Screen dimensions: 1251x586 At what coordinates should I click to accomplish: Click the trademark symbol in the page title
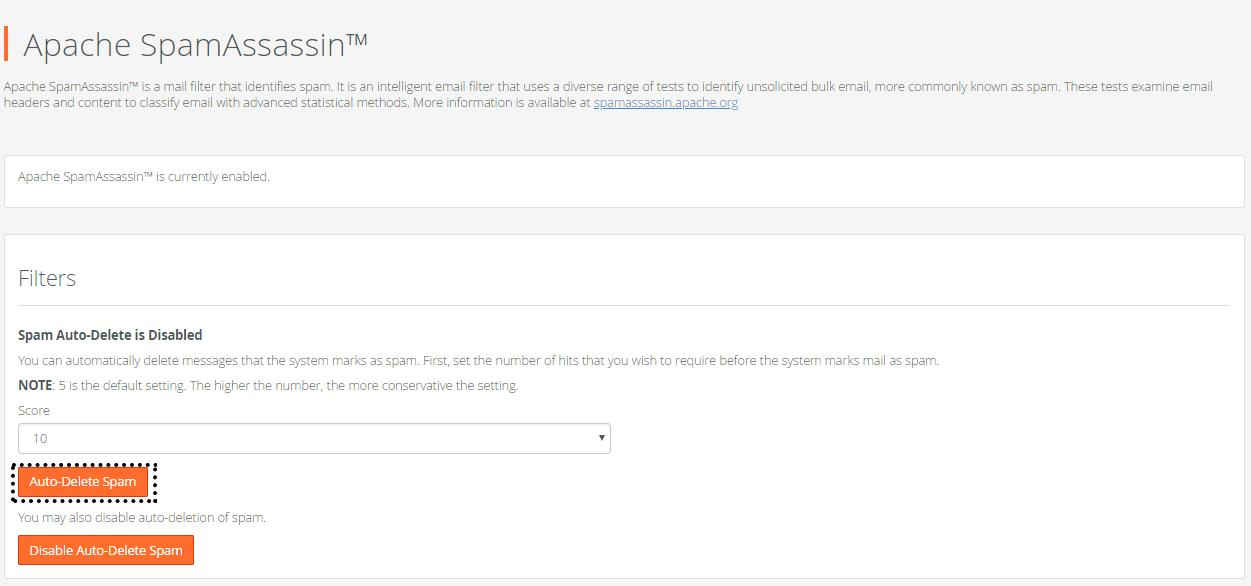pyautogui.click(x=357, y=40)
